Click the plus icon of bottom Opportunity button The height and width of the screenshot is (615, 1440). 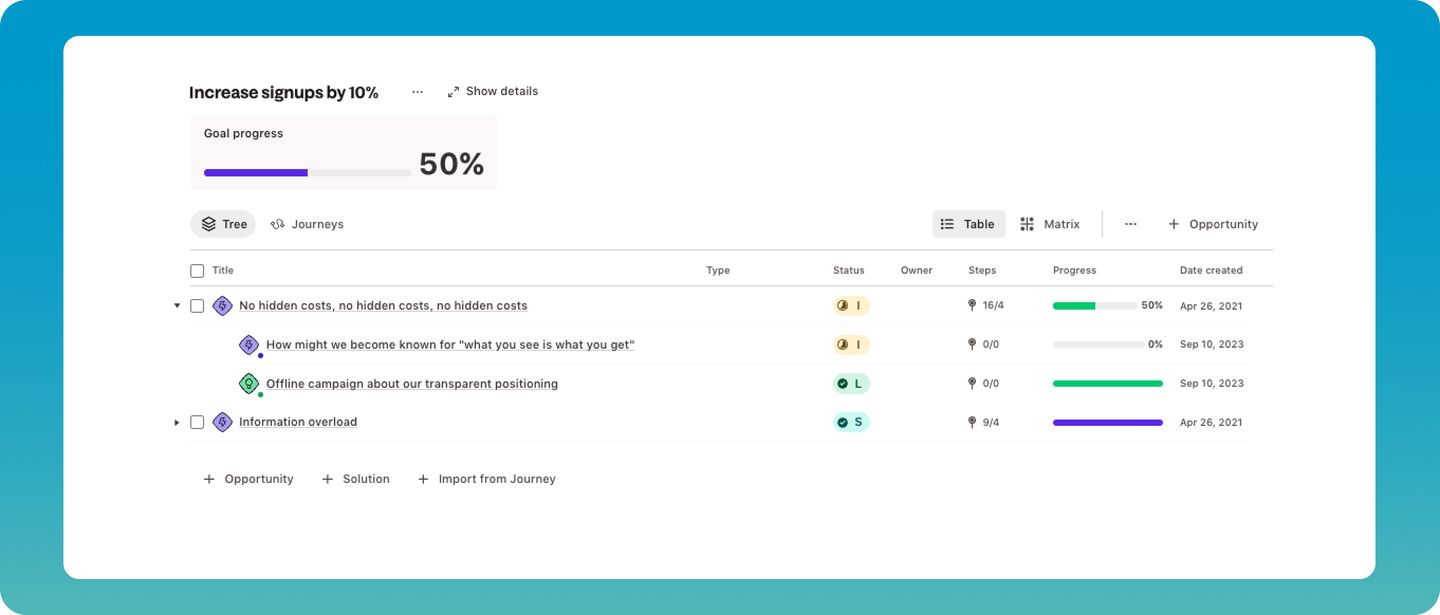click(209, 479)
